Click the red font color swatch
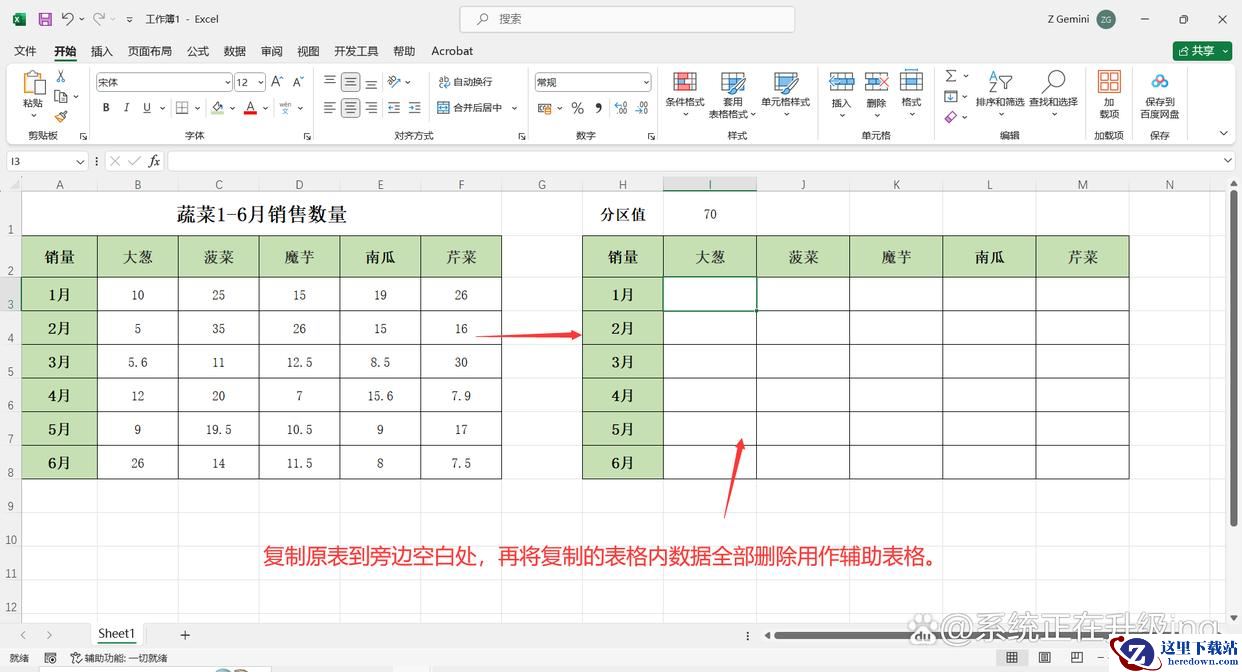1242x672 pixels. (250, 108)
